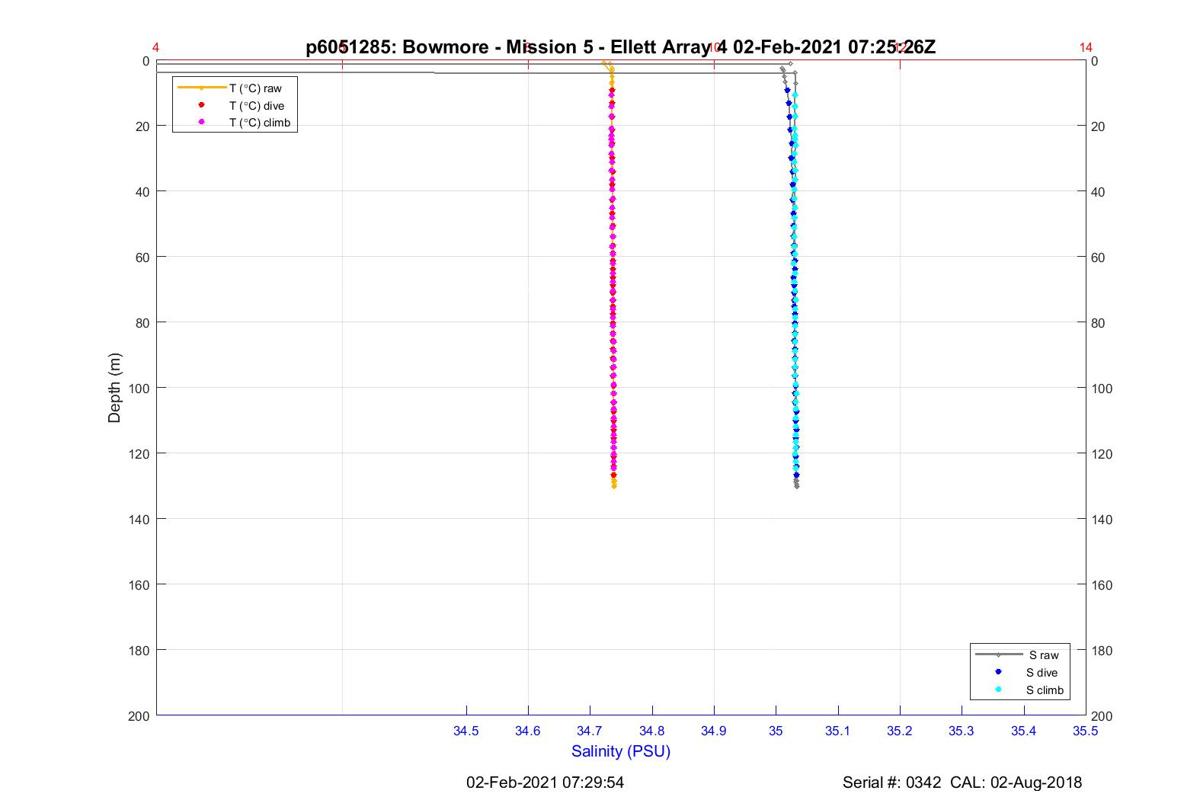Click depth tick '180' on left axis

[x=139, y=650]
